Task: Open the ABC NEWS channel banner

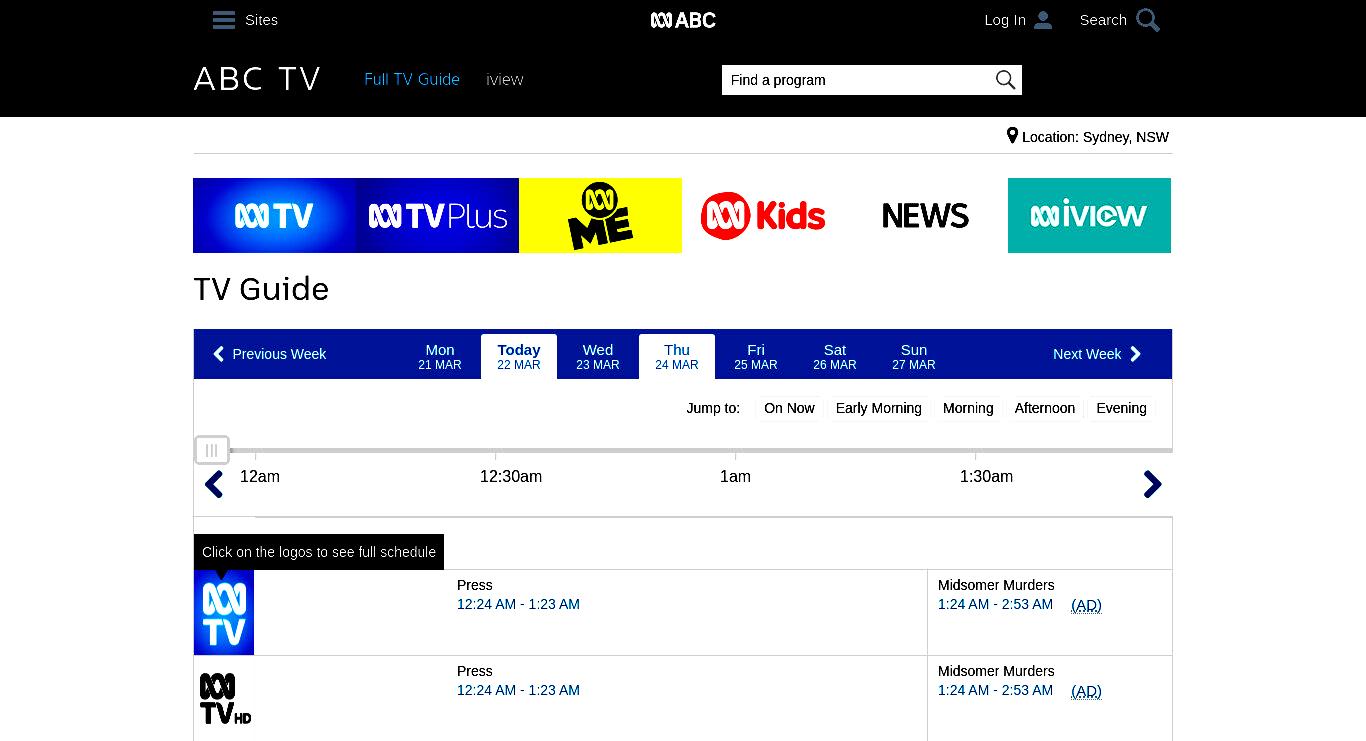Action: click(x=926, y=215)
